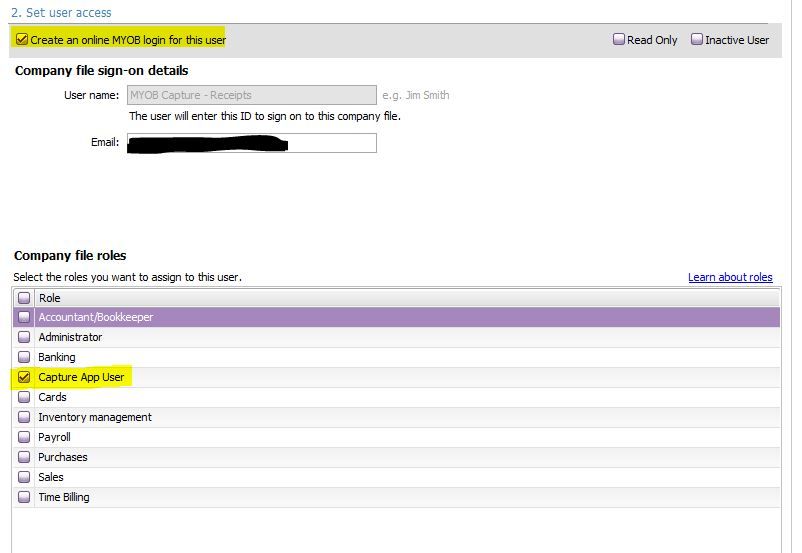This screenshot has height=553, width=802.
Task: Select the Payroll row label
Action: 54,437
